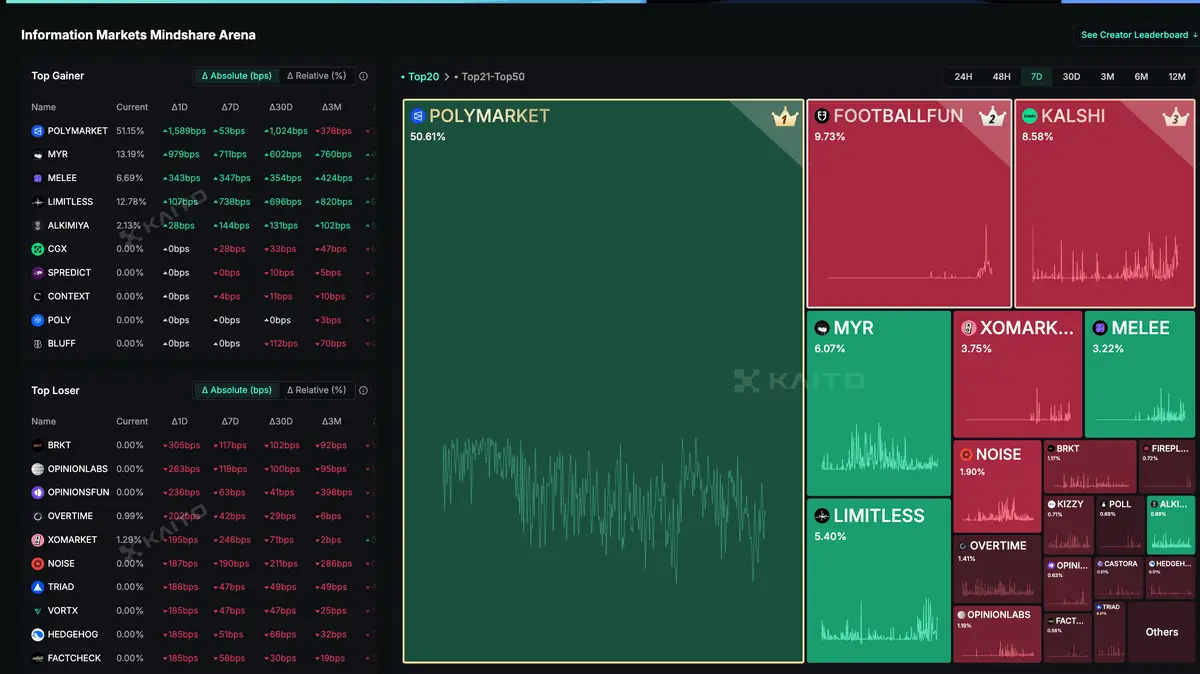
Task: Sort Top Loser by Δ3M column
Action: point(331,422)
